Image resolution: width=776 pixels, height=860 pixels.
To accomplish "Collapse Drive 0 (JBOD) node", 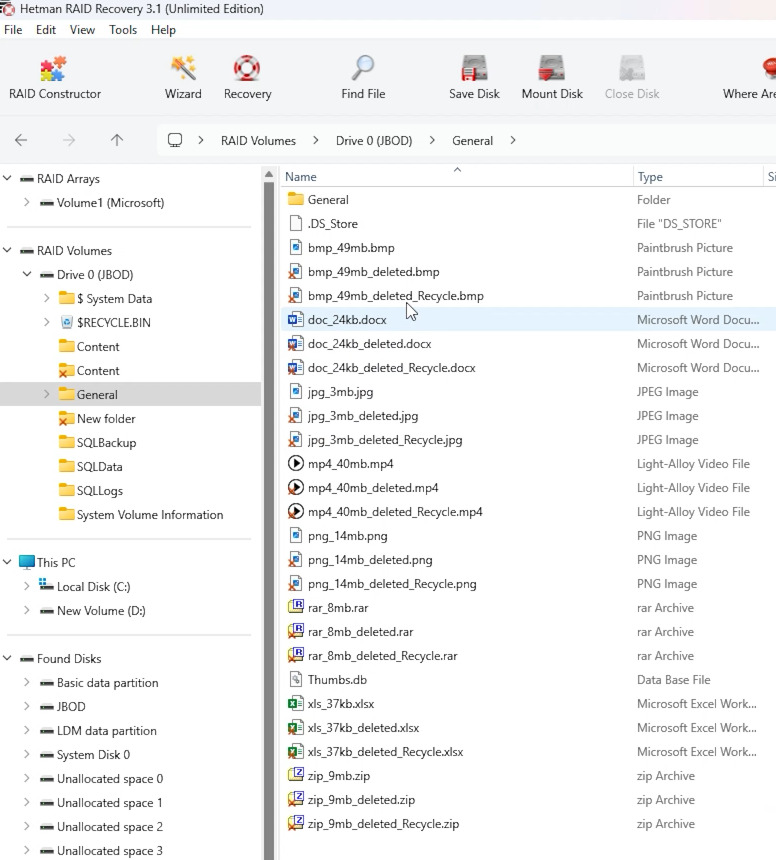I will 27,274.
